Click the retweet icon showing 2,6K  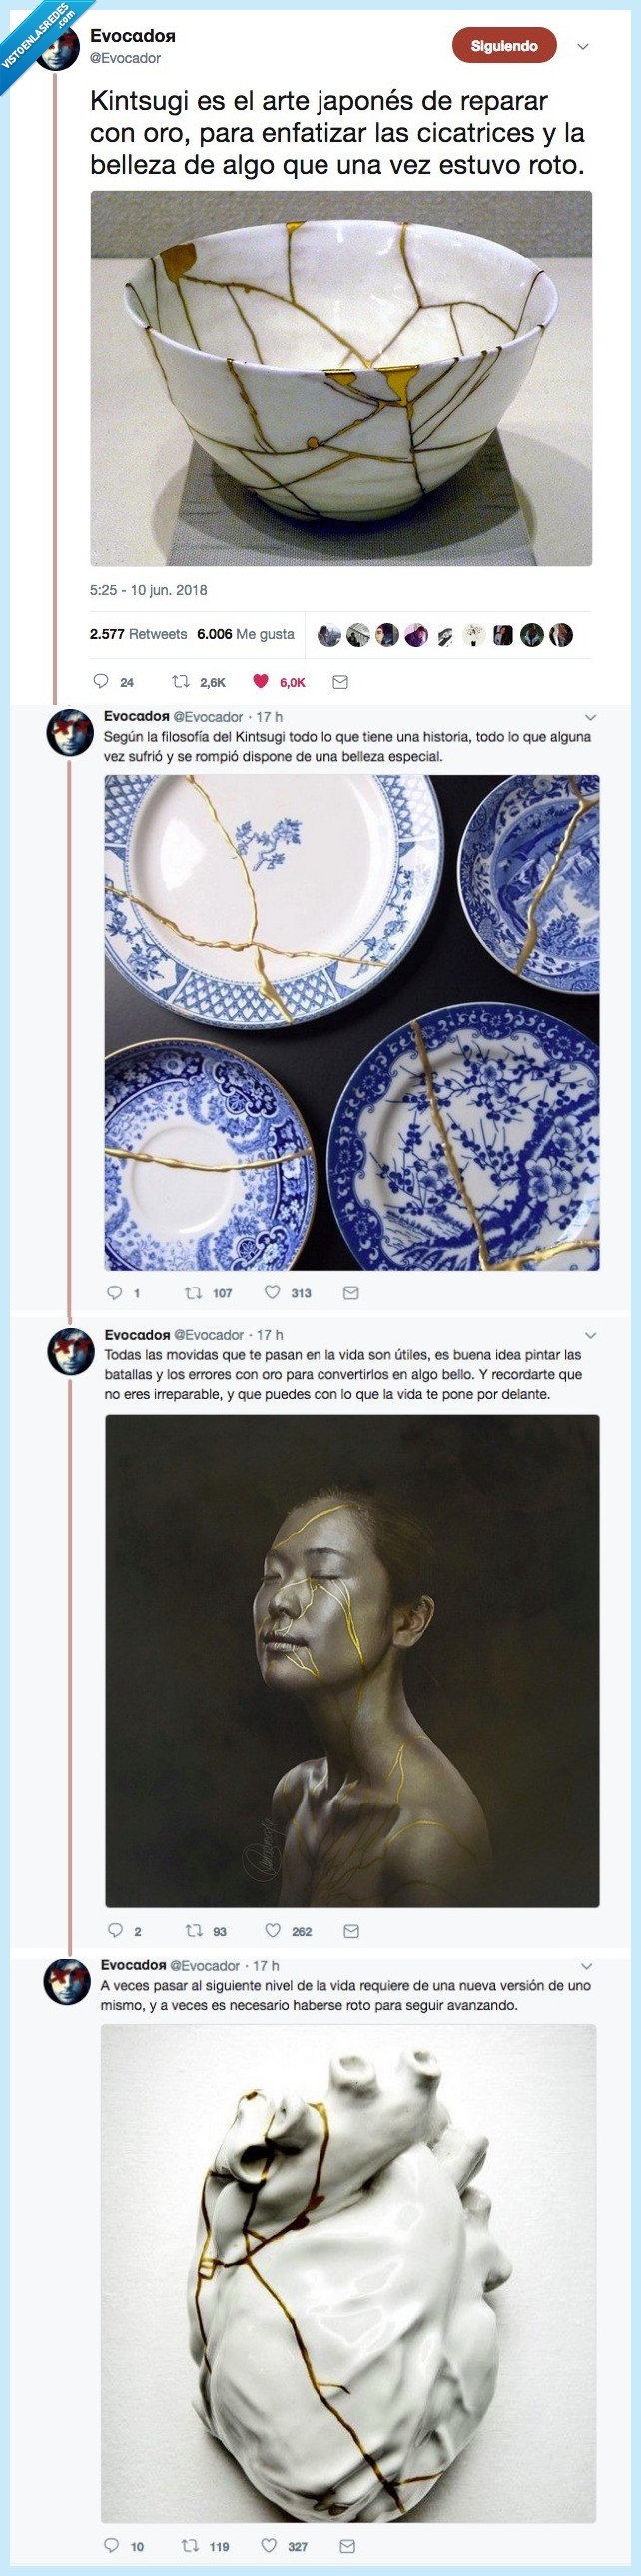tap(182, 680)
